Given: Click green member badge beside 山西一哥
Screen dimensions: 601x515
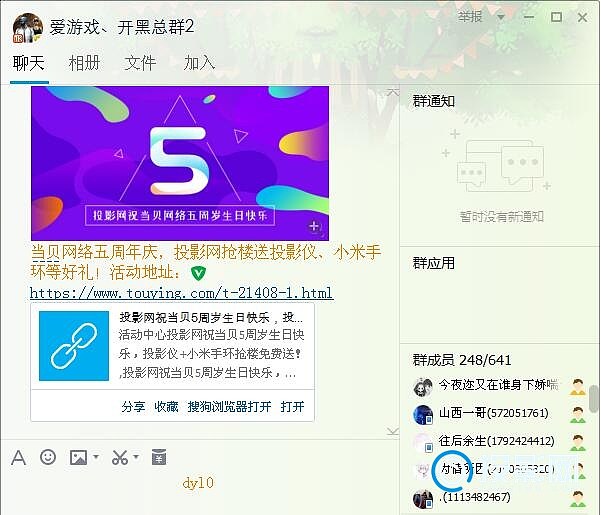Looking at the screenshot, I should coord(578,414).
